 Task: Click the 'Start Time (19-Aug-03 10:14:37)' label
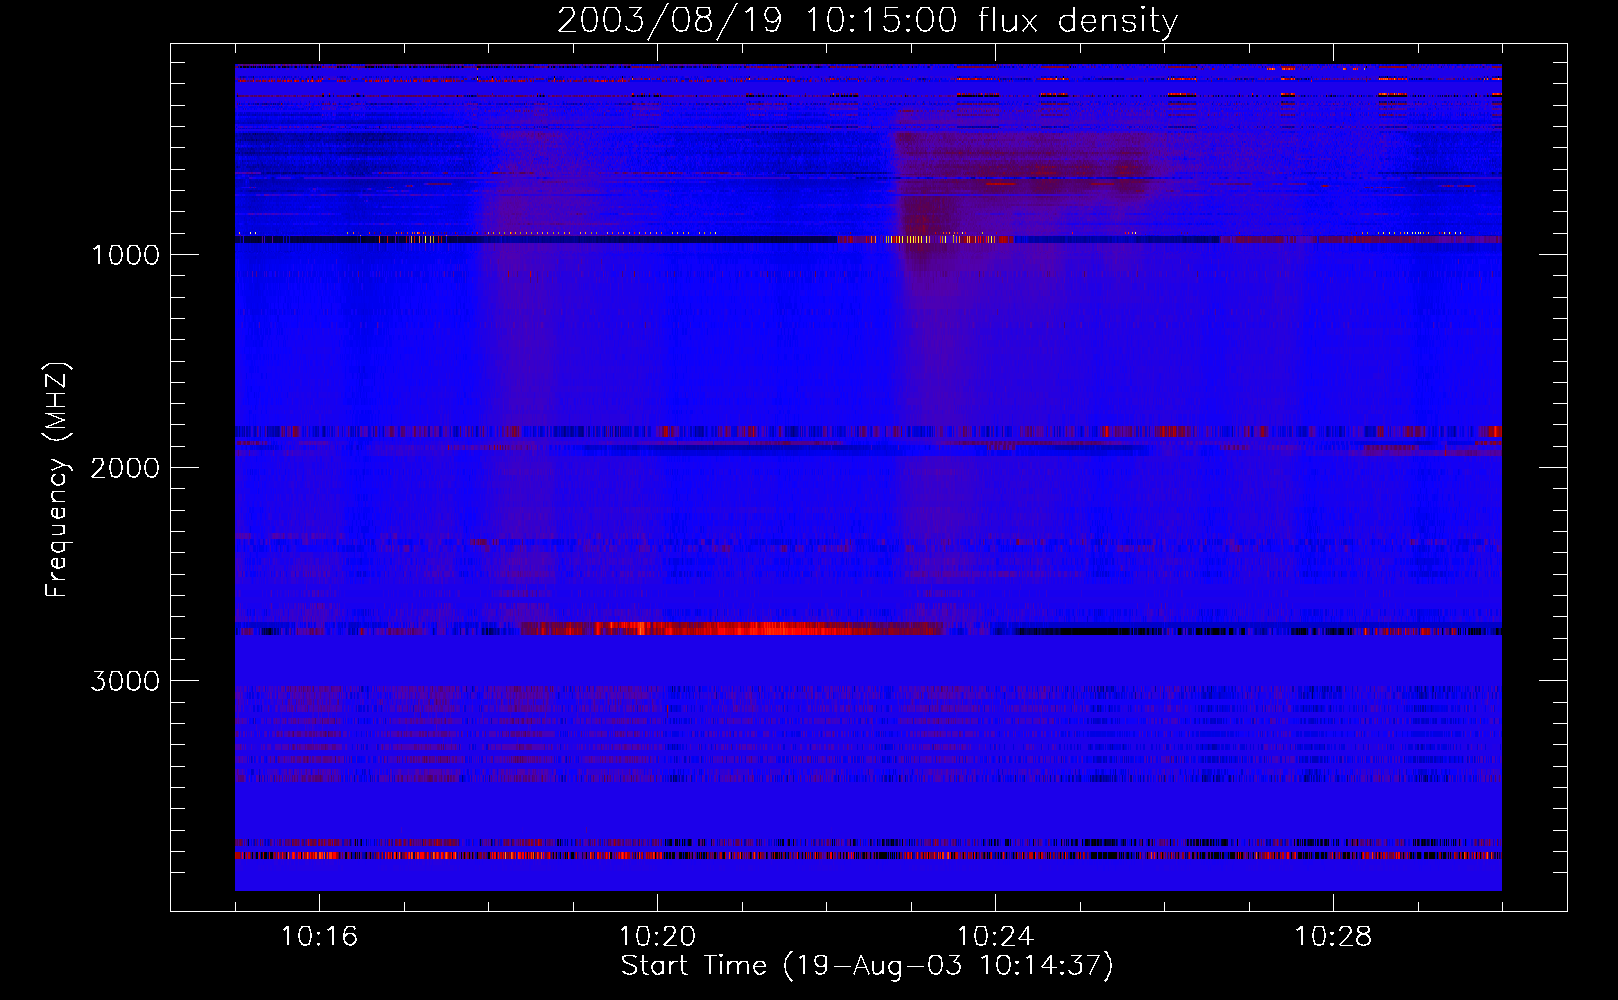pyautogui.click(x=867, y=966)
